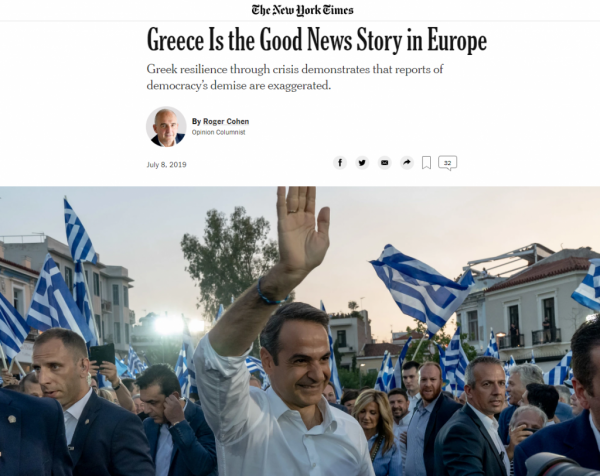This screenshot has width=600, height=476.
Task: Click Roger Cohen's round profile photo
Action: click(166, 127)
